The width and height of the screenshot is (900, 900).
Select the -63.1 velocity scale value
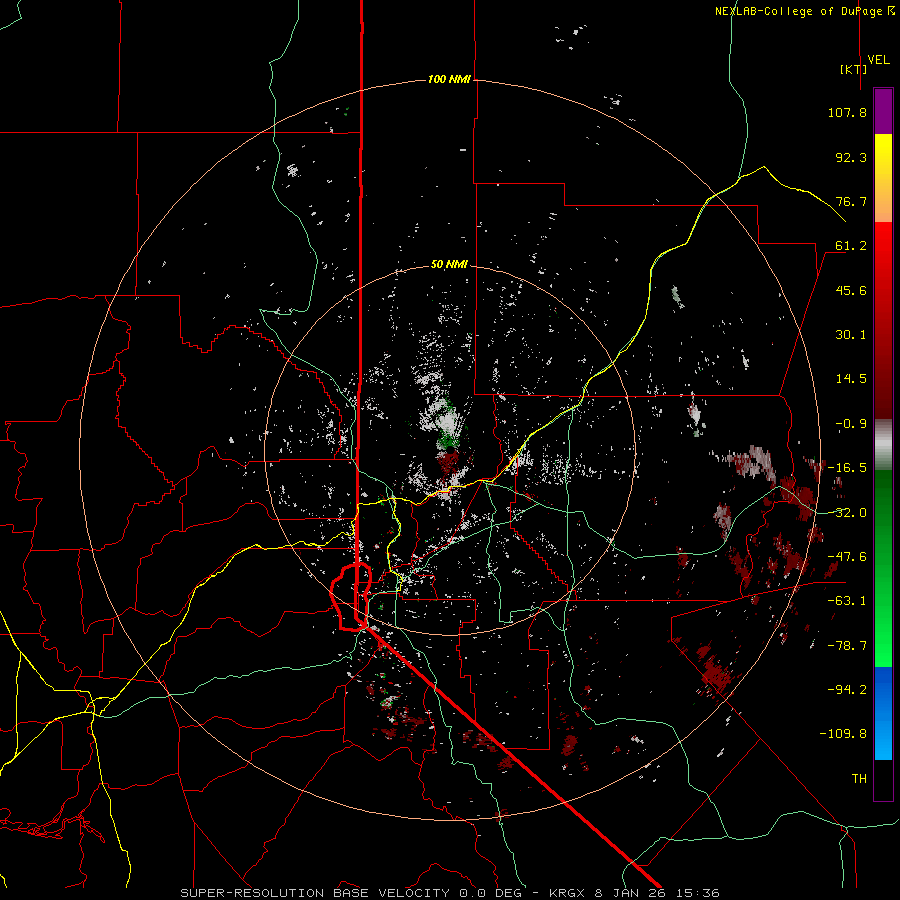coord(847,601)
